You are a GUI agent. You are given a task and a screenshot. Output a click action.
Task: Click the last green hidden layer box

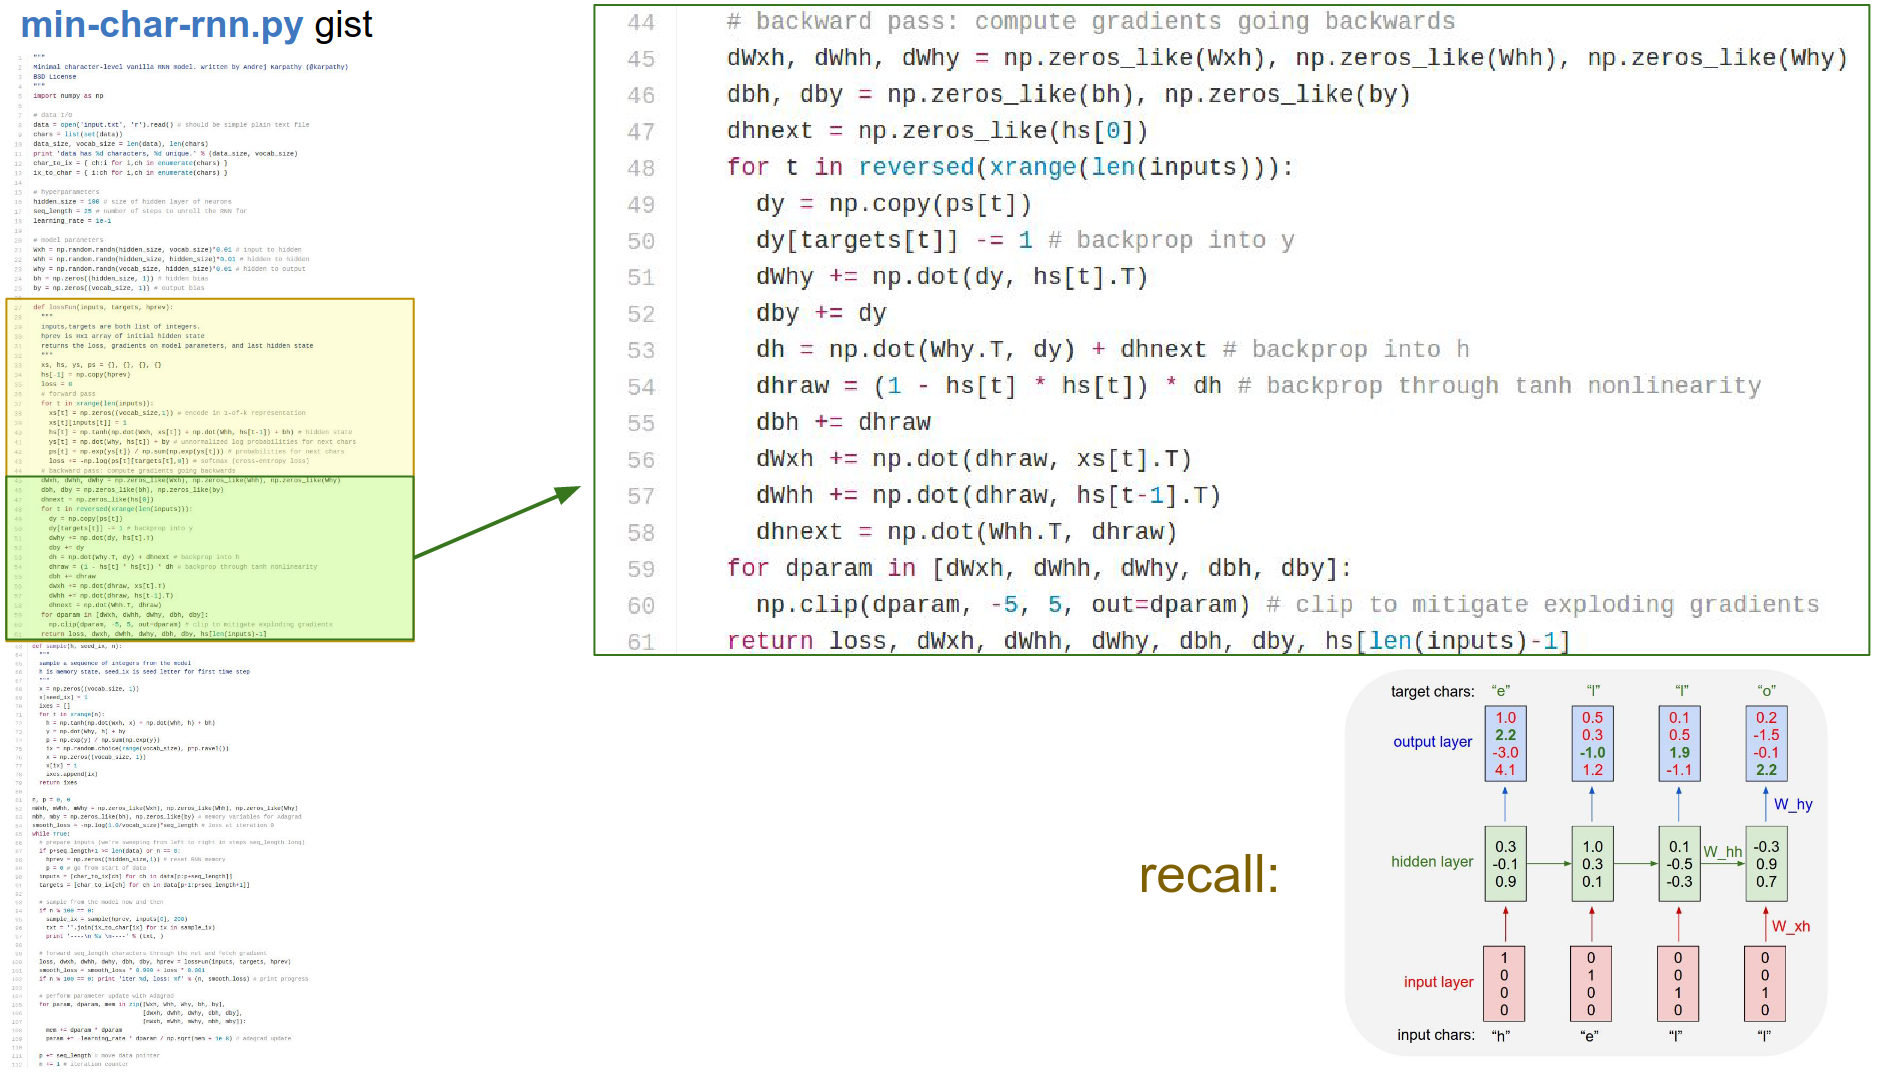(1766, 864)
